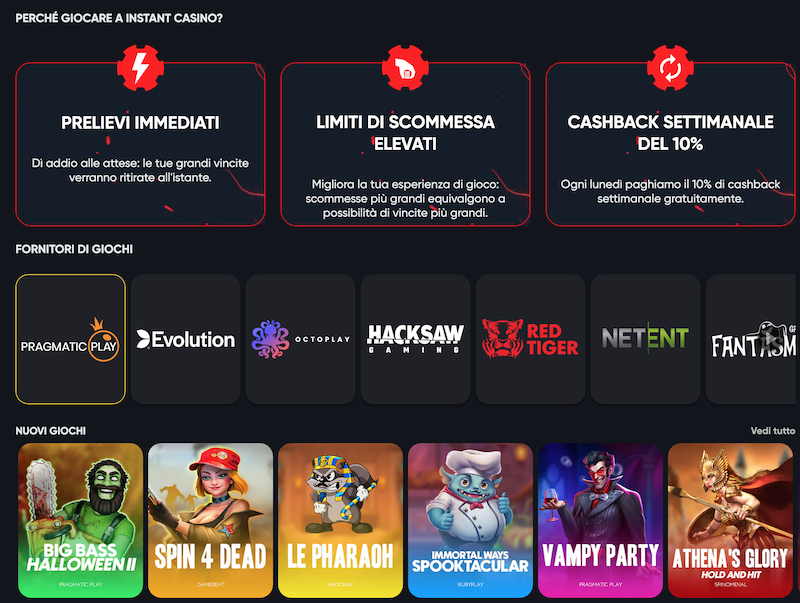Choose the Octoplay octopus logo
800x603 pixels.
point(301,339)
